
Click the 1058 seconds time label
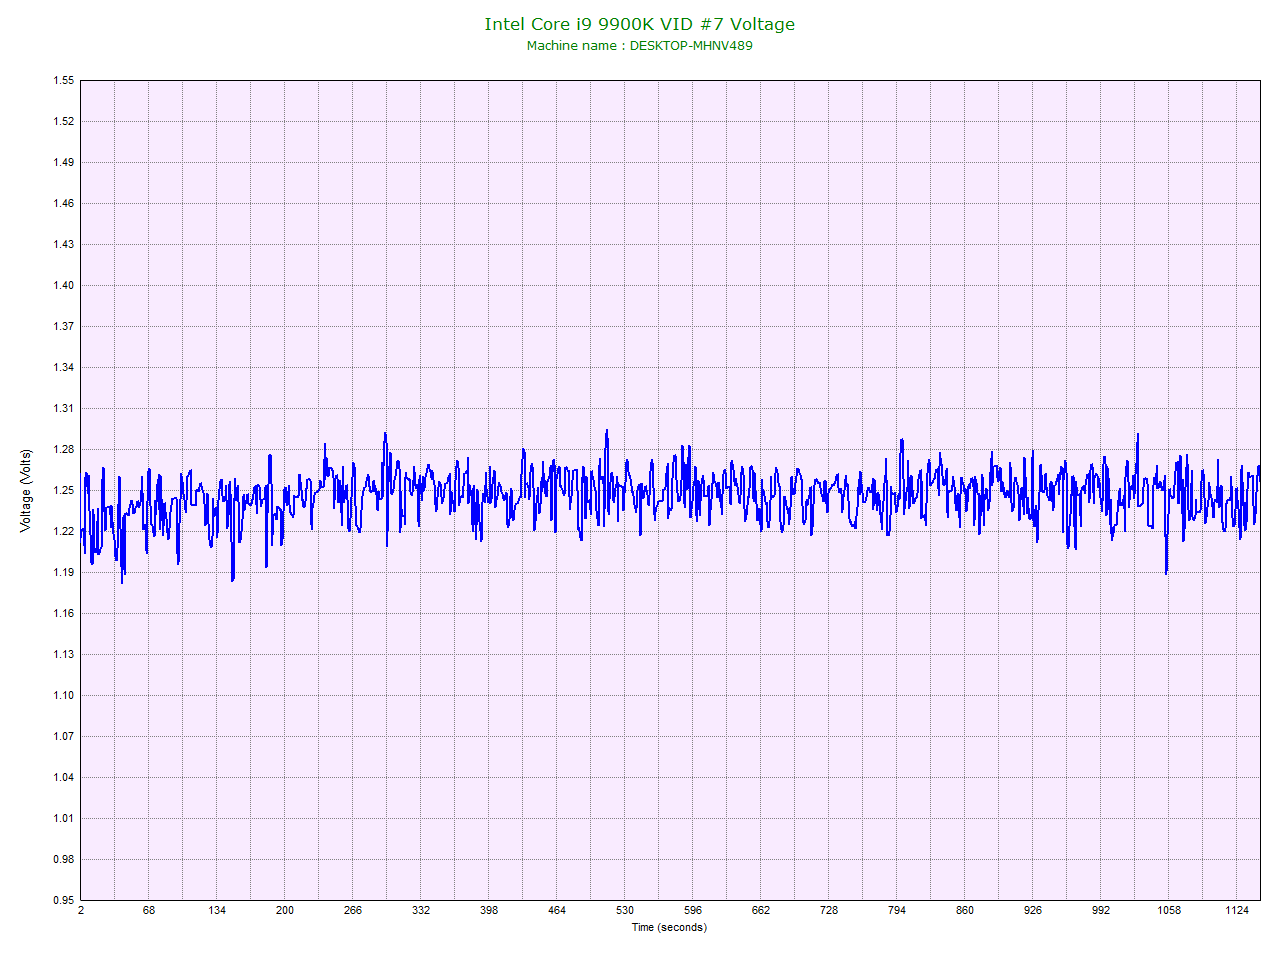pos(1169,910)
